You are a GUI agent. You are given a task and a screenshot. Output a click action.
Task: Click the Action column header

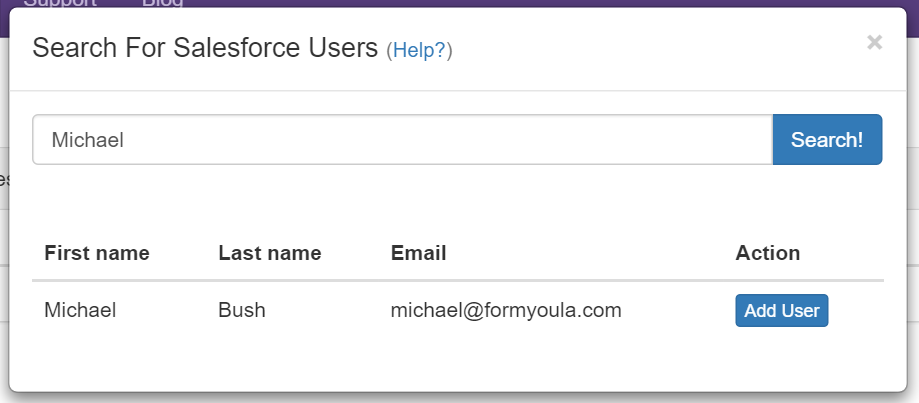point(767,253)
